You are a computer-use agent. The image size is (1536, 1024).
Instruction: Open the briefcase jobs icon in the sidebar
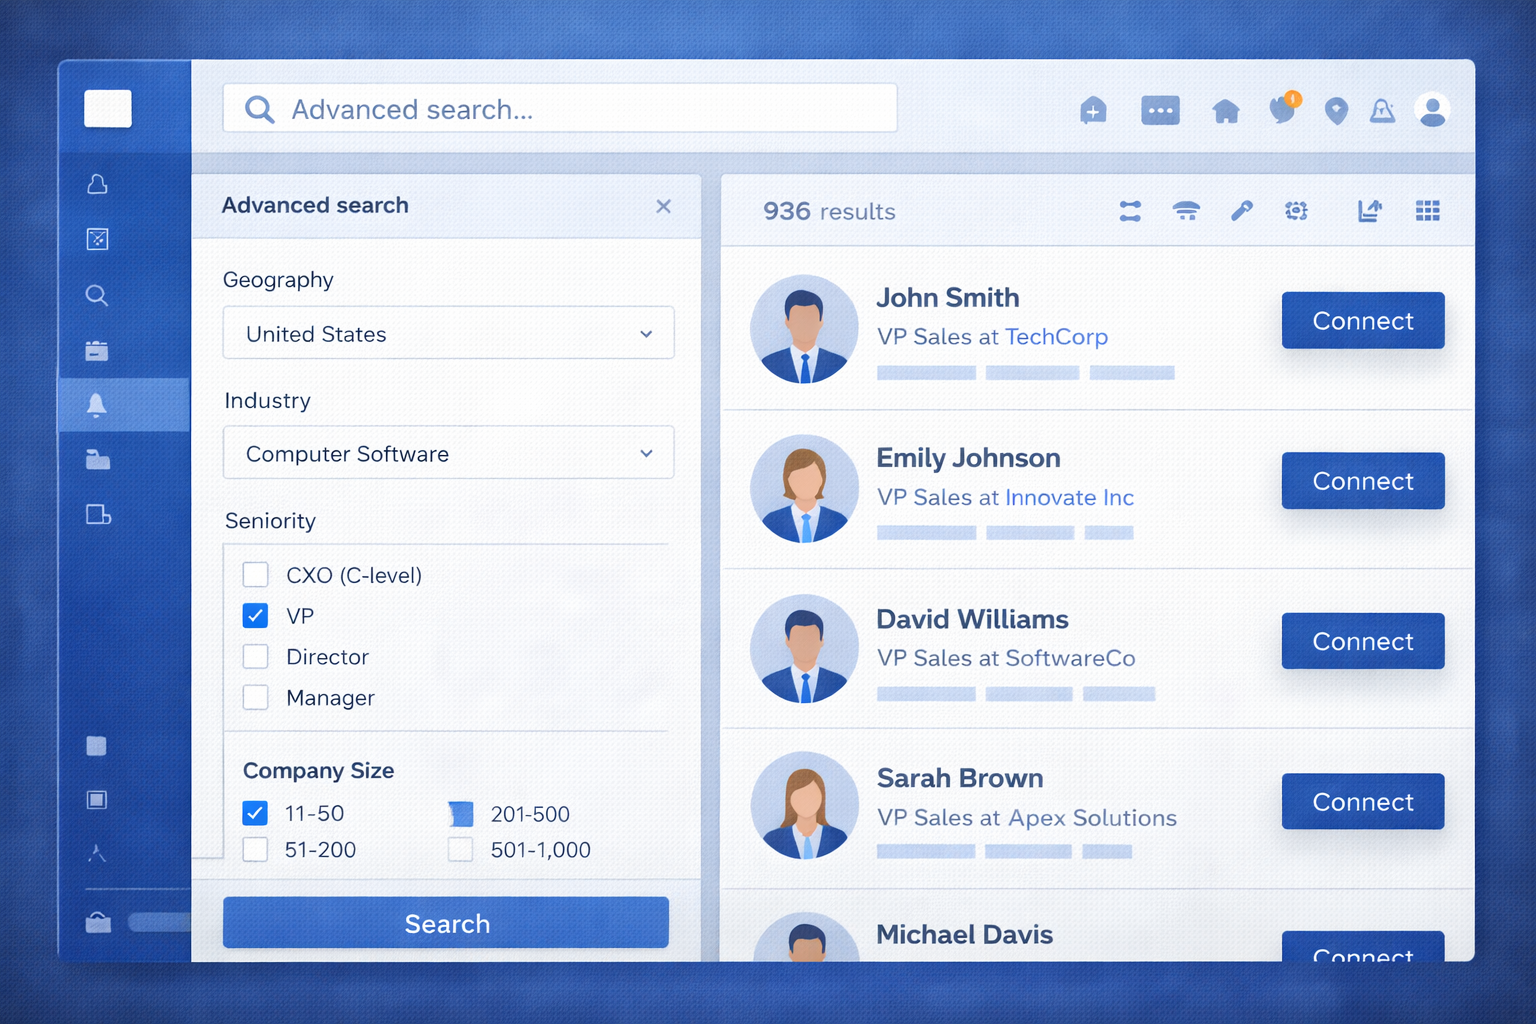pyautogui.click(x=96, y=351)
